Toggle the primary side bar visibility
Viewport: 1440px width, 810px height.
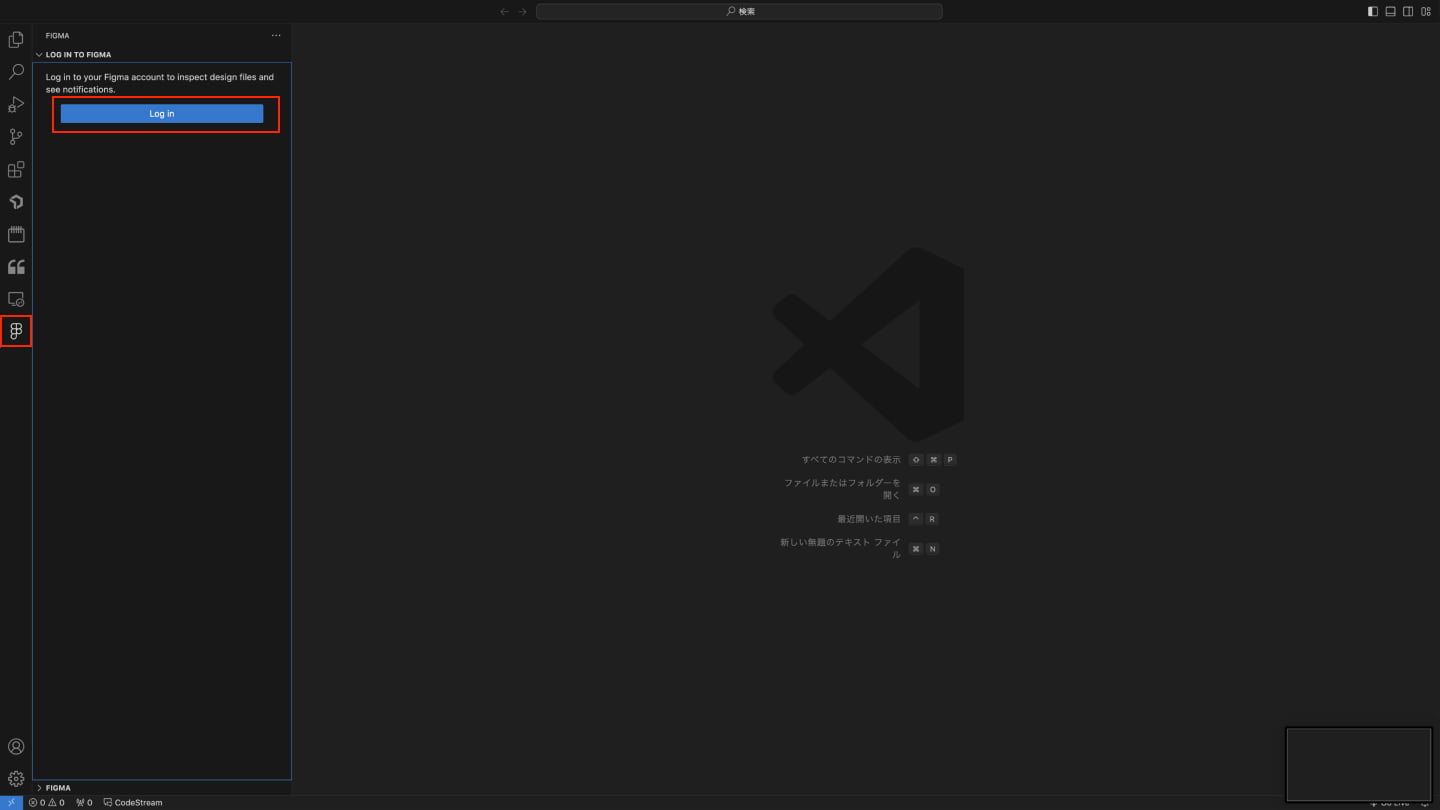coord(1373,12)
